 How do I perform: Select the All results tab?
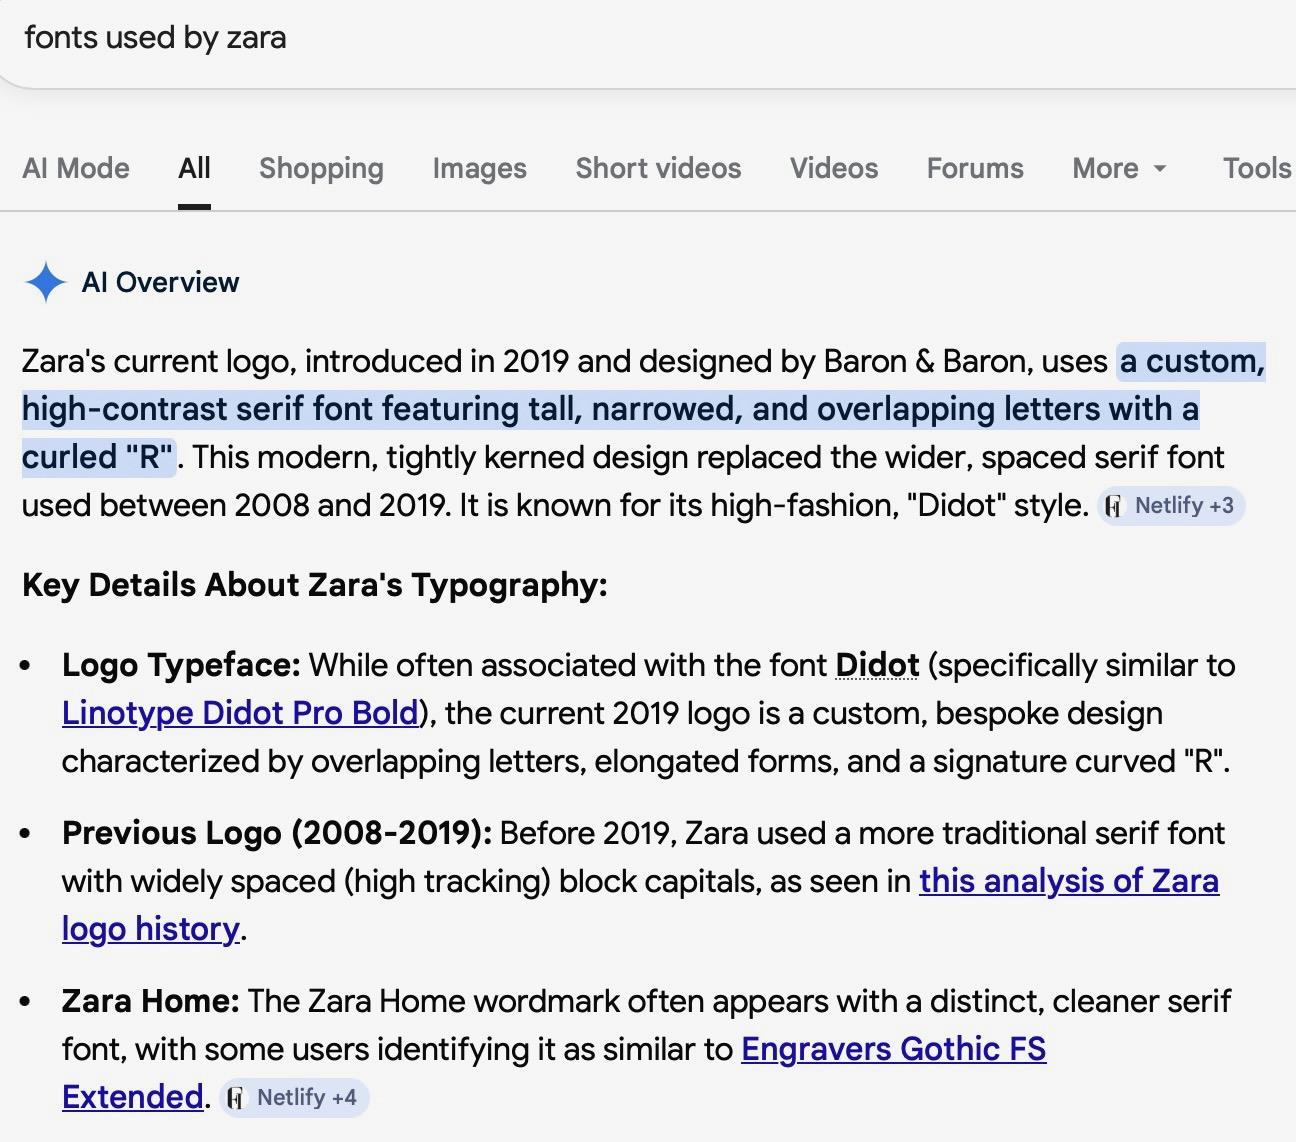coord(194,168)
